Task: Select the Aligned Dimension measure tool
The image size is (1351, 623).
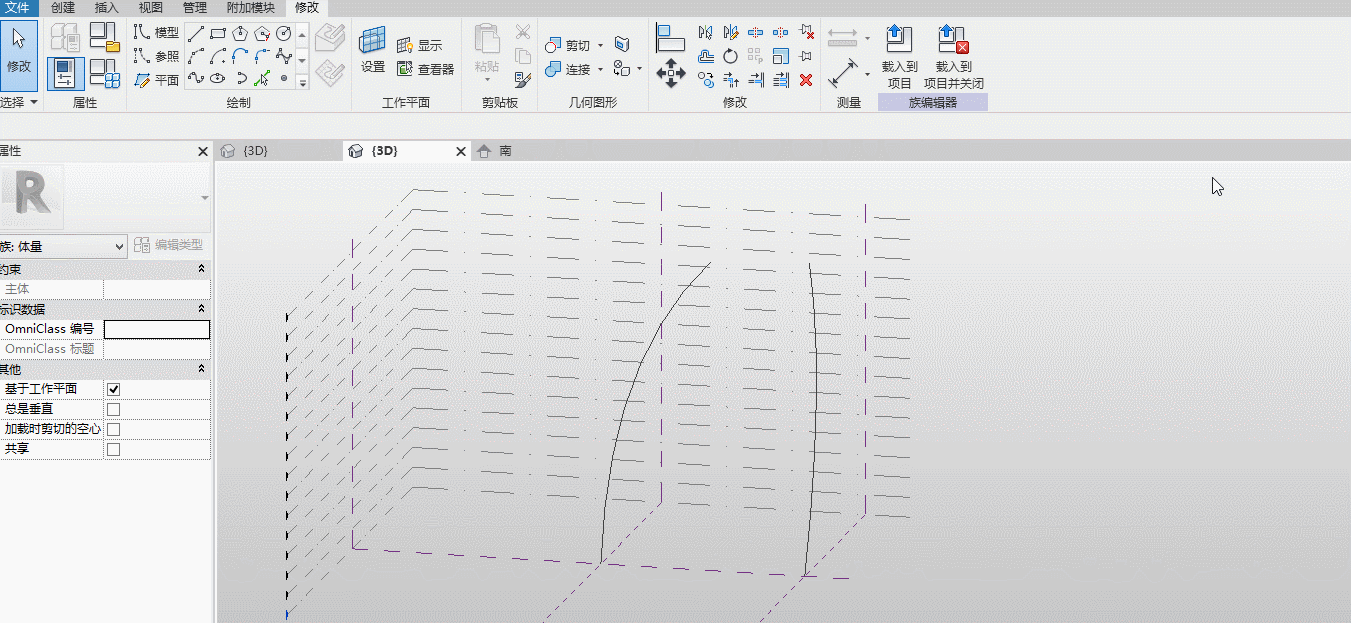Action: coord(843,73)
